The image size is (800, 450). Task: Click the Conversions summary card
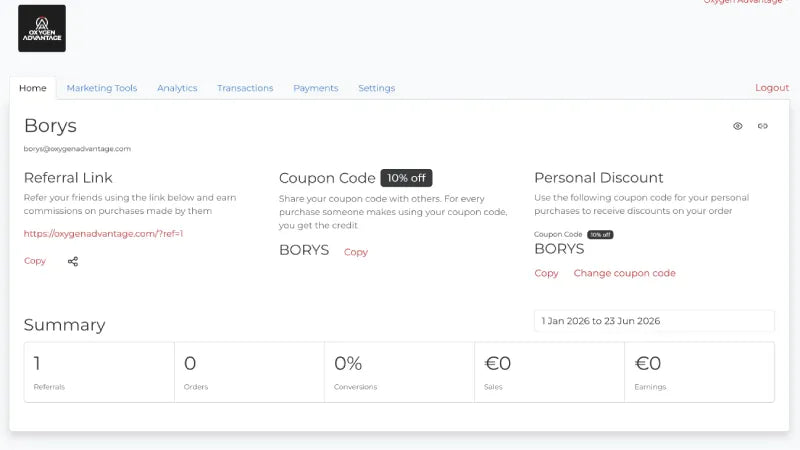pyautogui.click(x=399, y=372)
